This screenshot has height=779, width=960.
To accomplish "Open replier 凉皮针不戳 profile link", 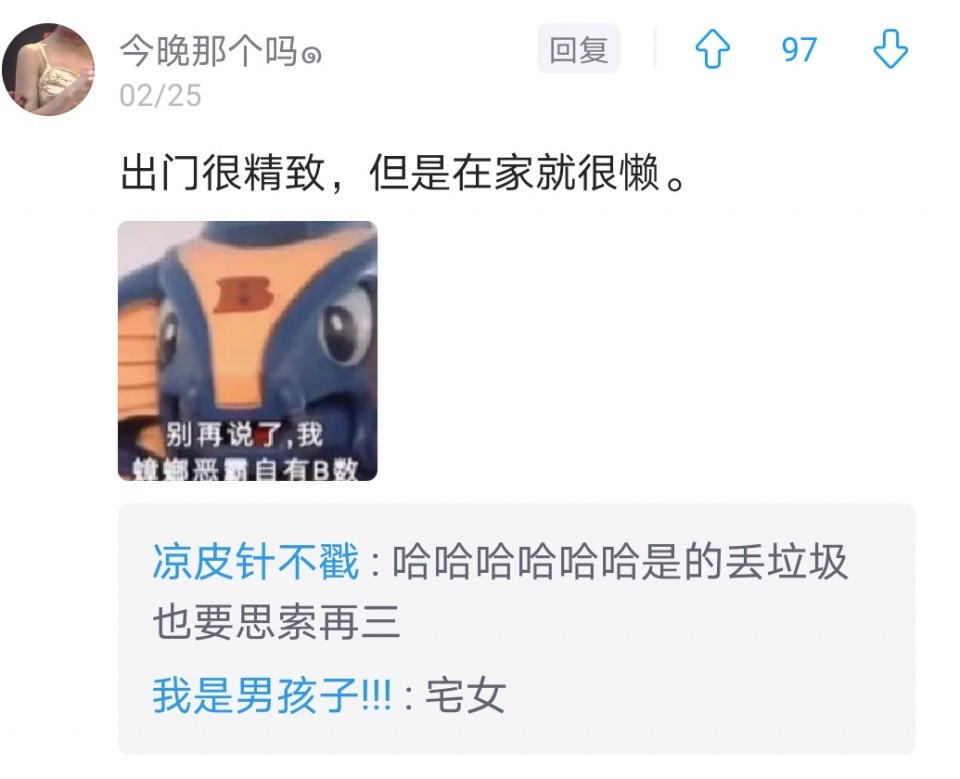I will pyautogui.click(x=255, y=562).
